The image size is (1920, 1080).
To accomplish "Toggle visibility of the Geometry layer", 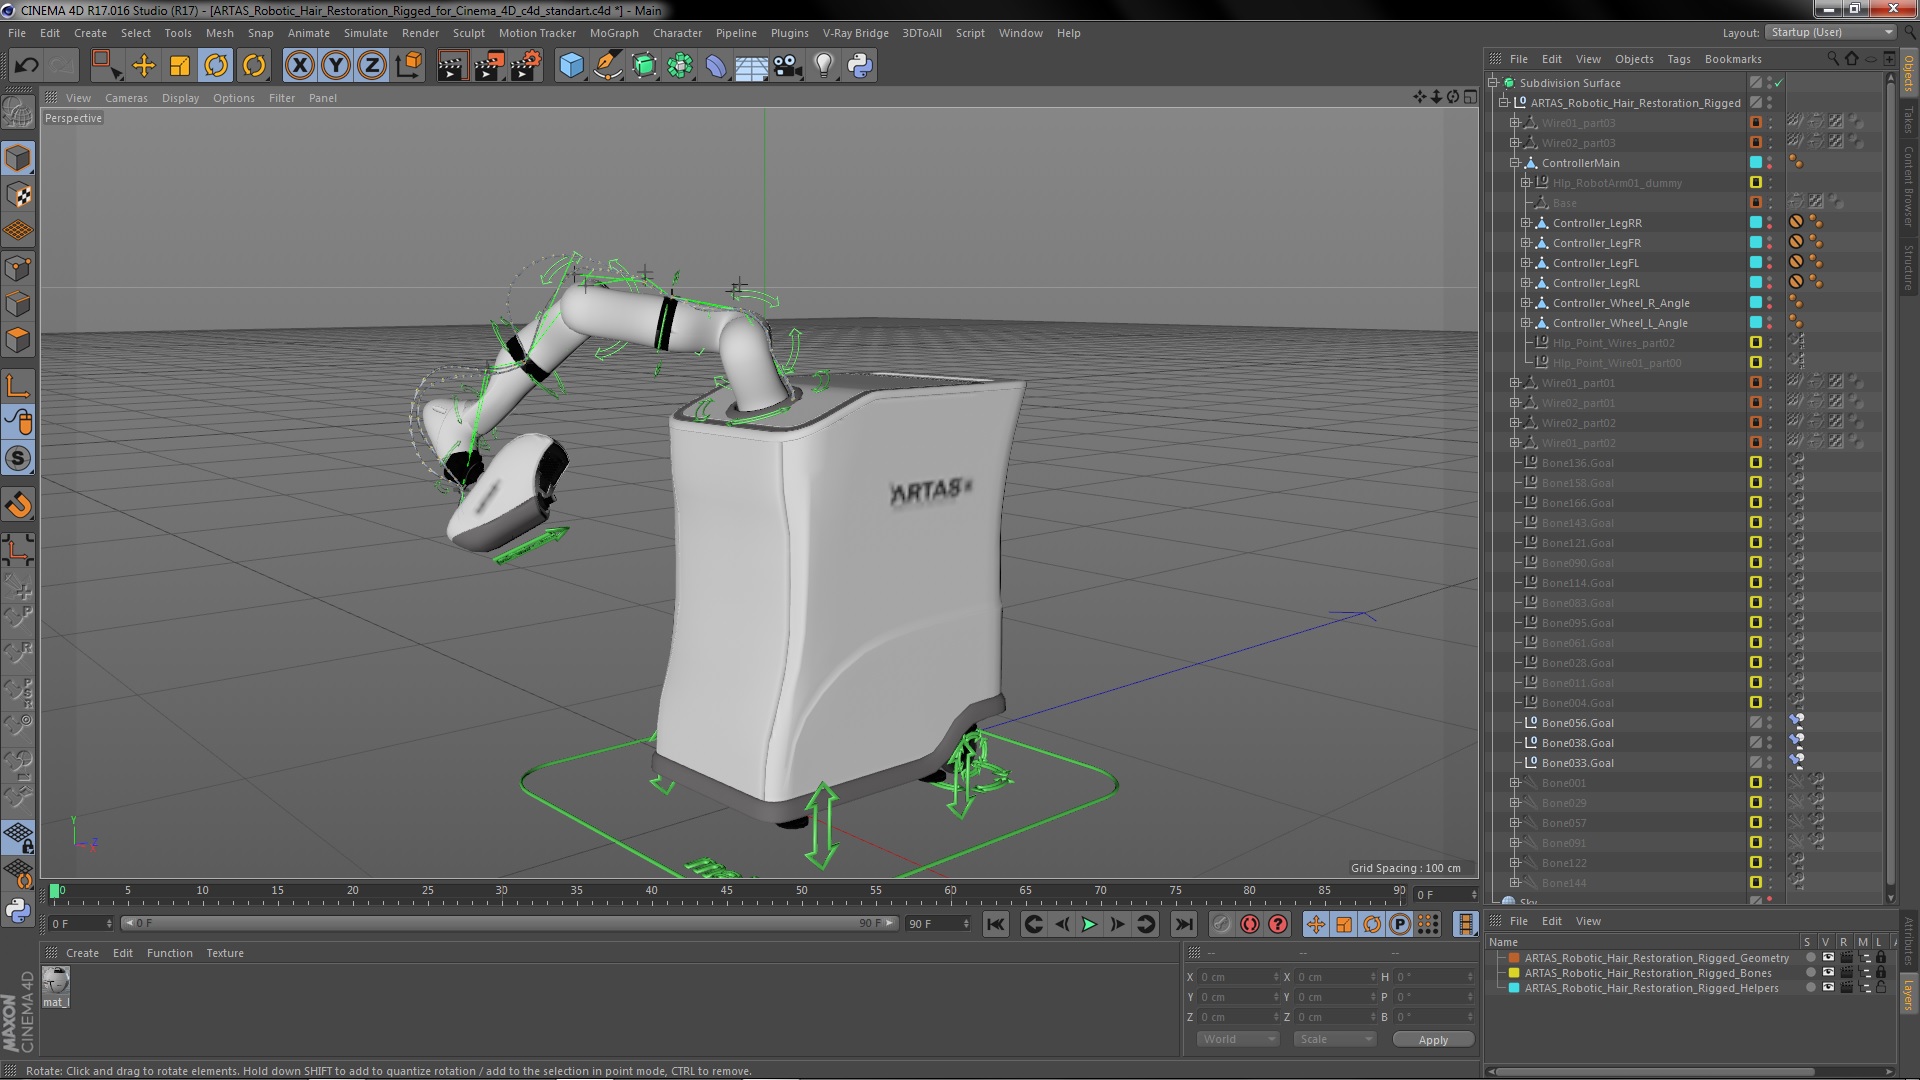I will tap(1828, 958).
